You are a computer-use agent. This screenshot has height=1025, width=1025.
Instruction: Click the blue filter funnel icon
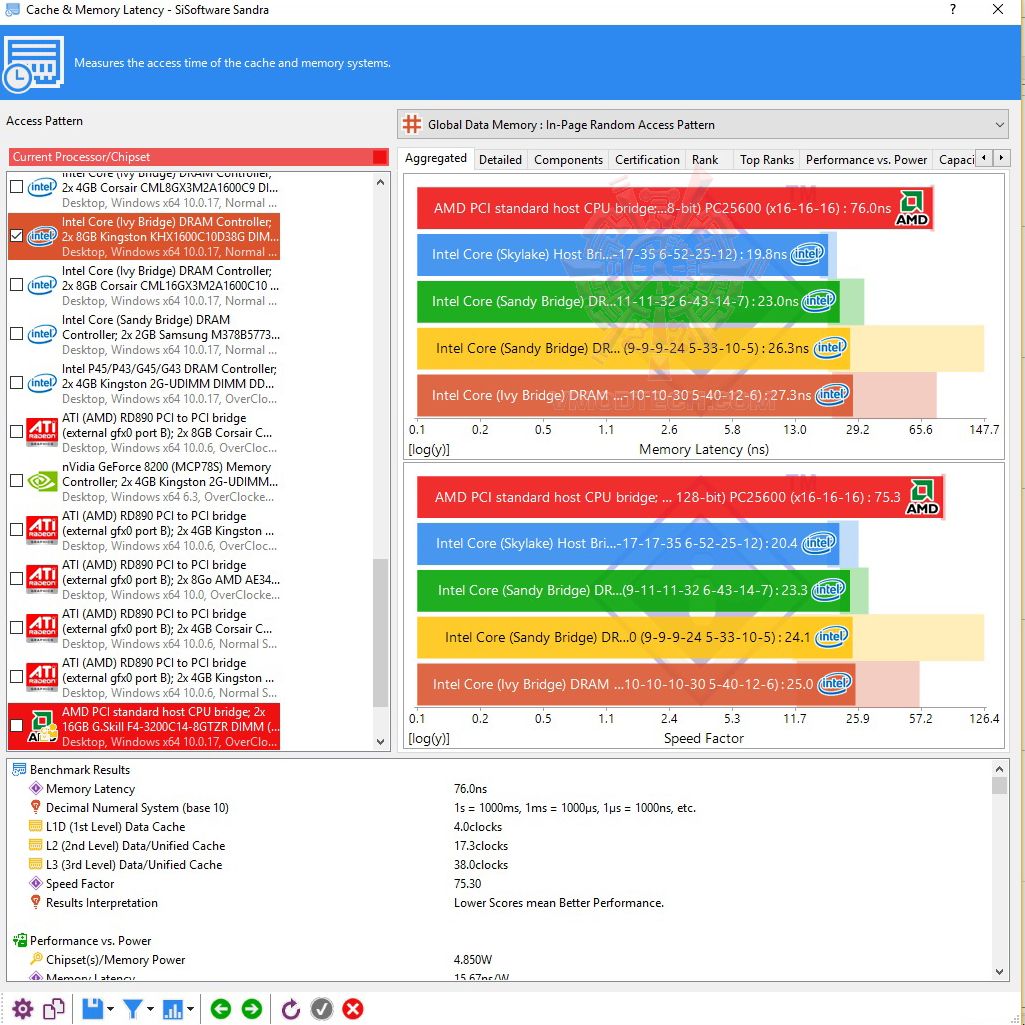(x=132, y=1009)
